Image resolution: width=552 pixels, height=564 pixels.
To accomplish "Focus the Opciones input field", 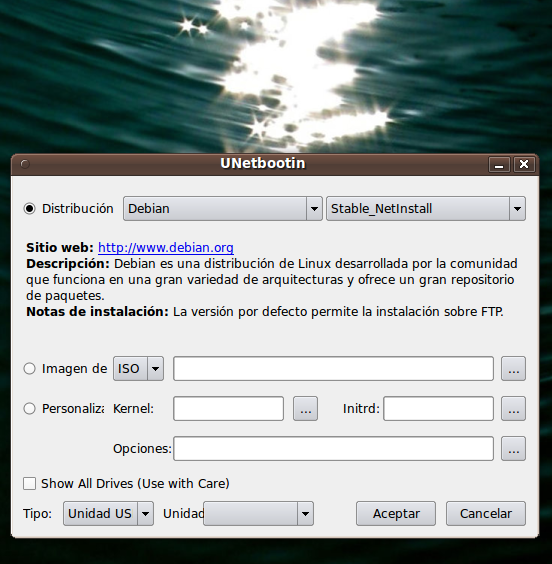I will click(x=333, y=449).
